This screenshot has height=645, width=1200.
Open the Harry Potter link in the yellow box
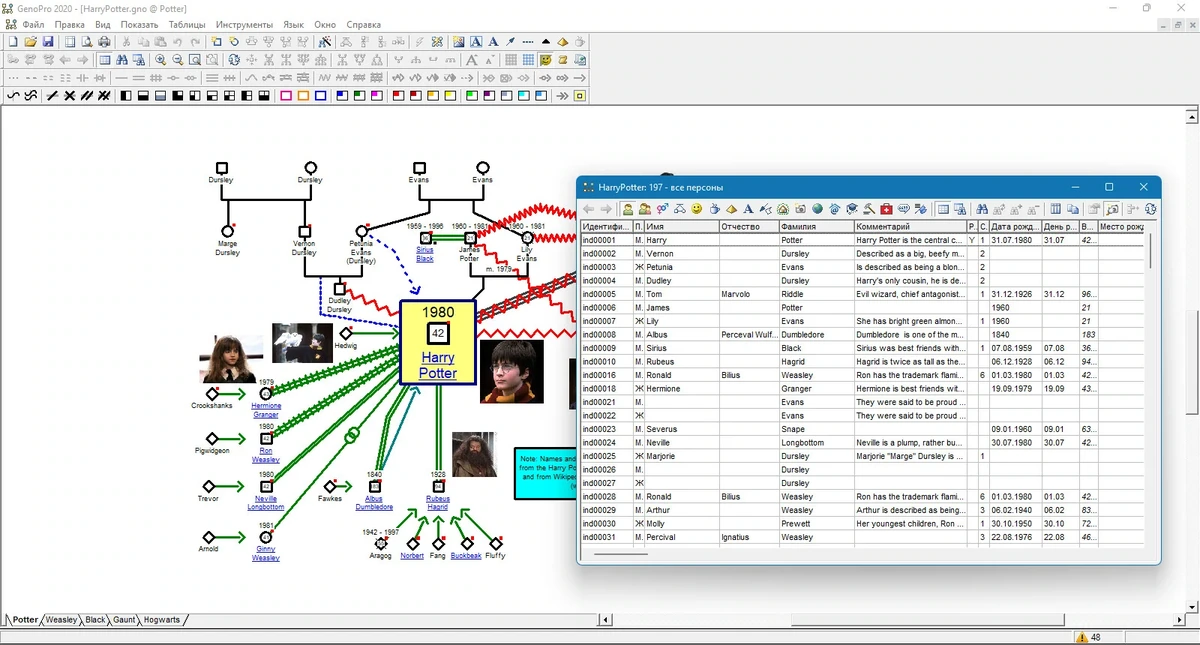pos(438,365)
